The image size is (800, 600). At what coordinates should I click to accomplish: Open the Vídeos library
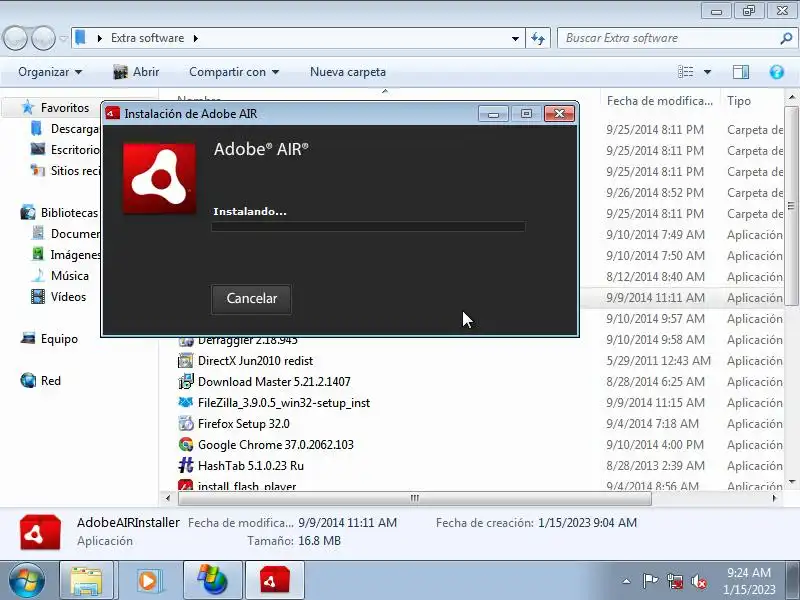(68, 296)
